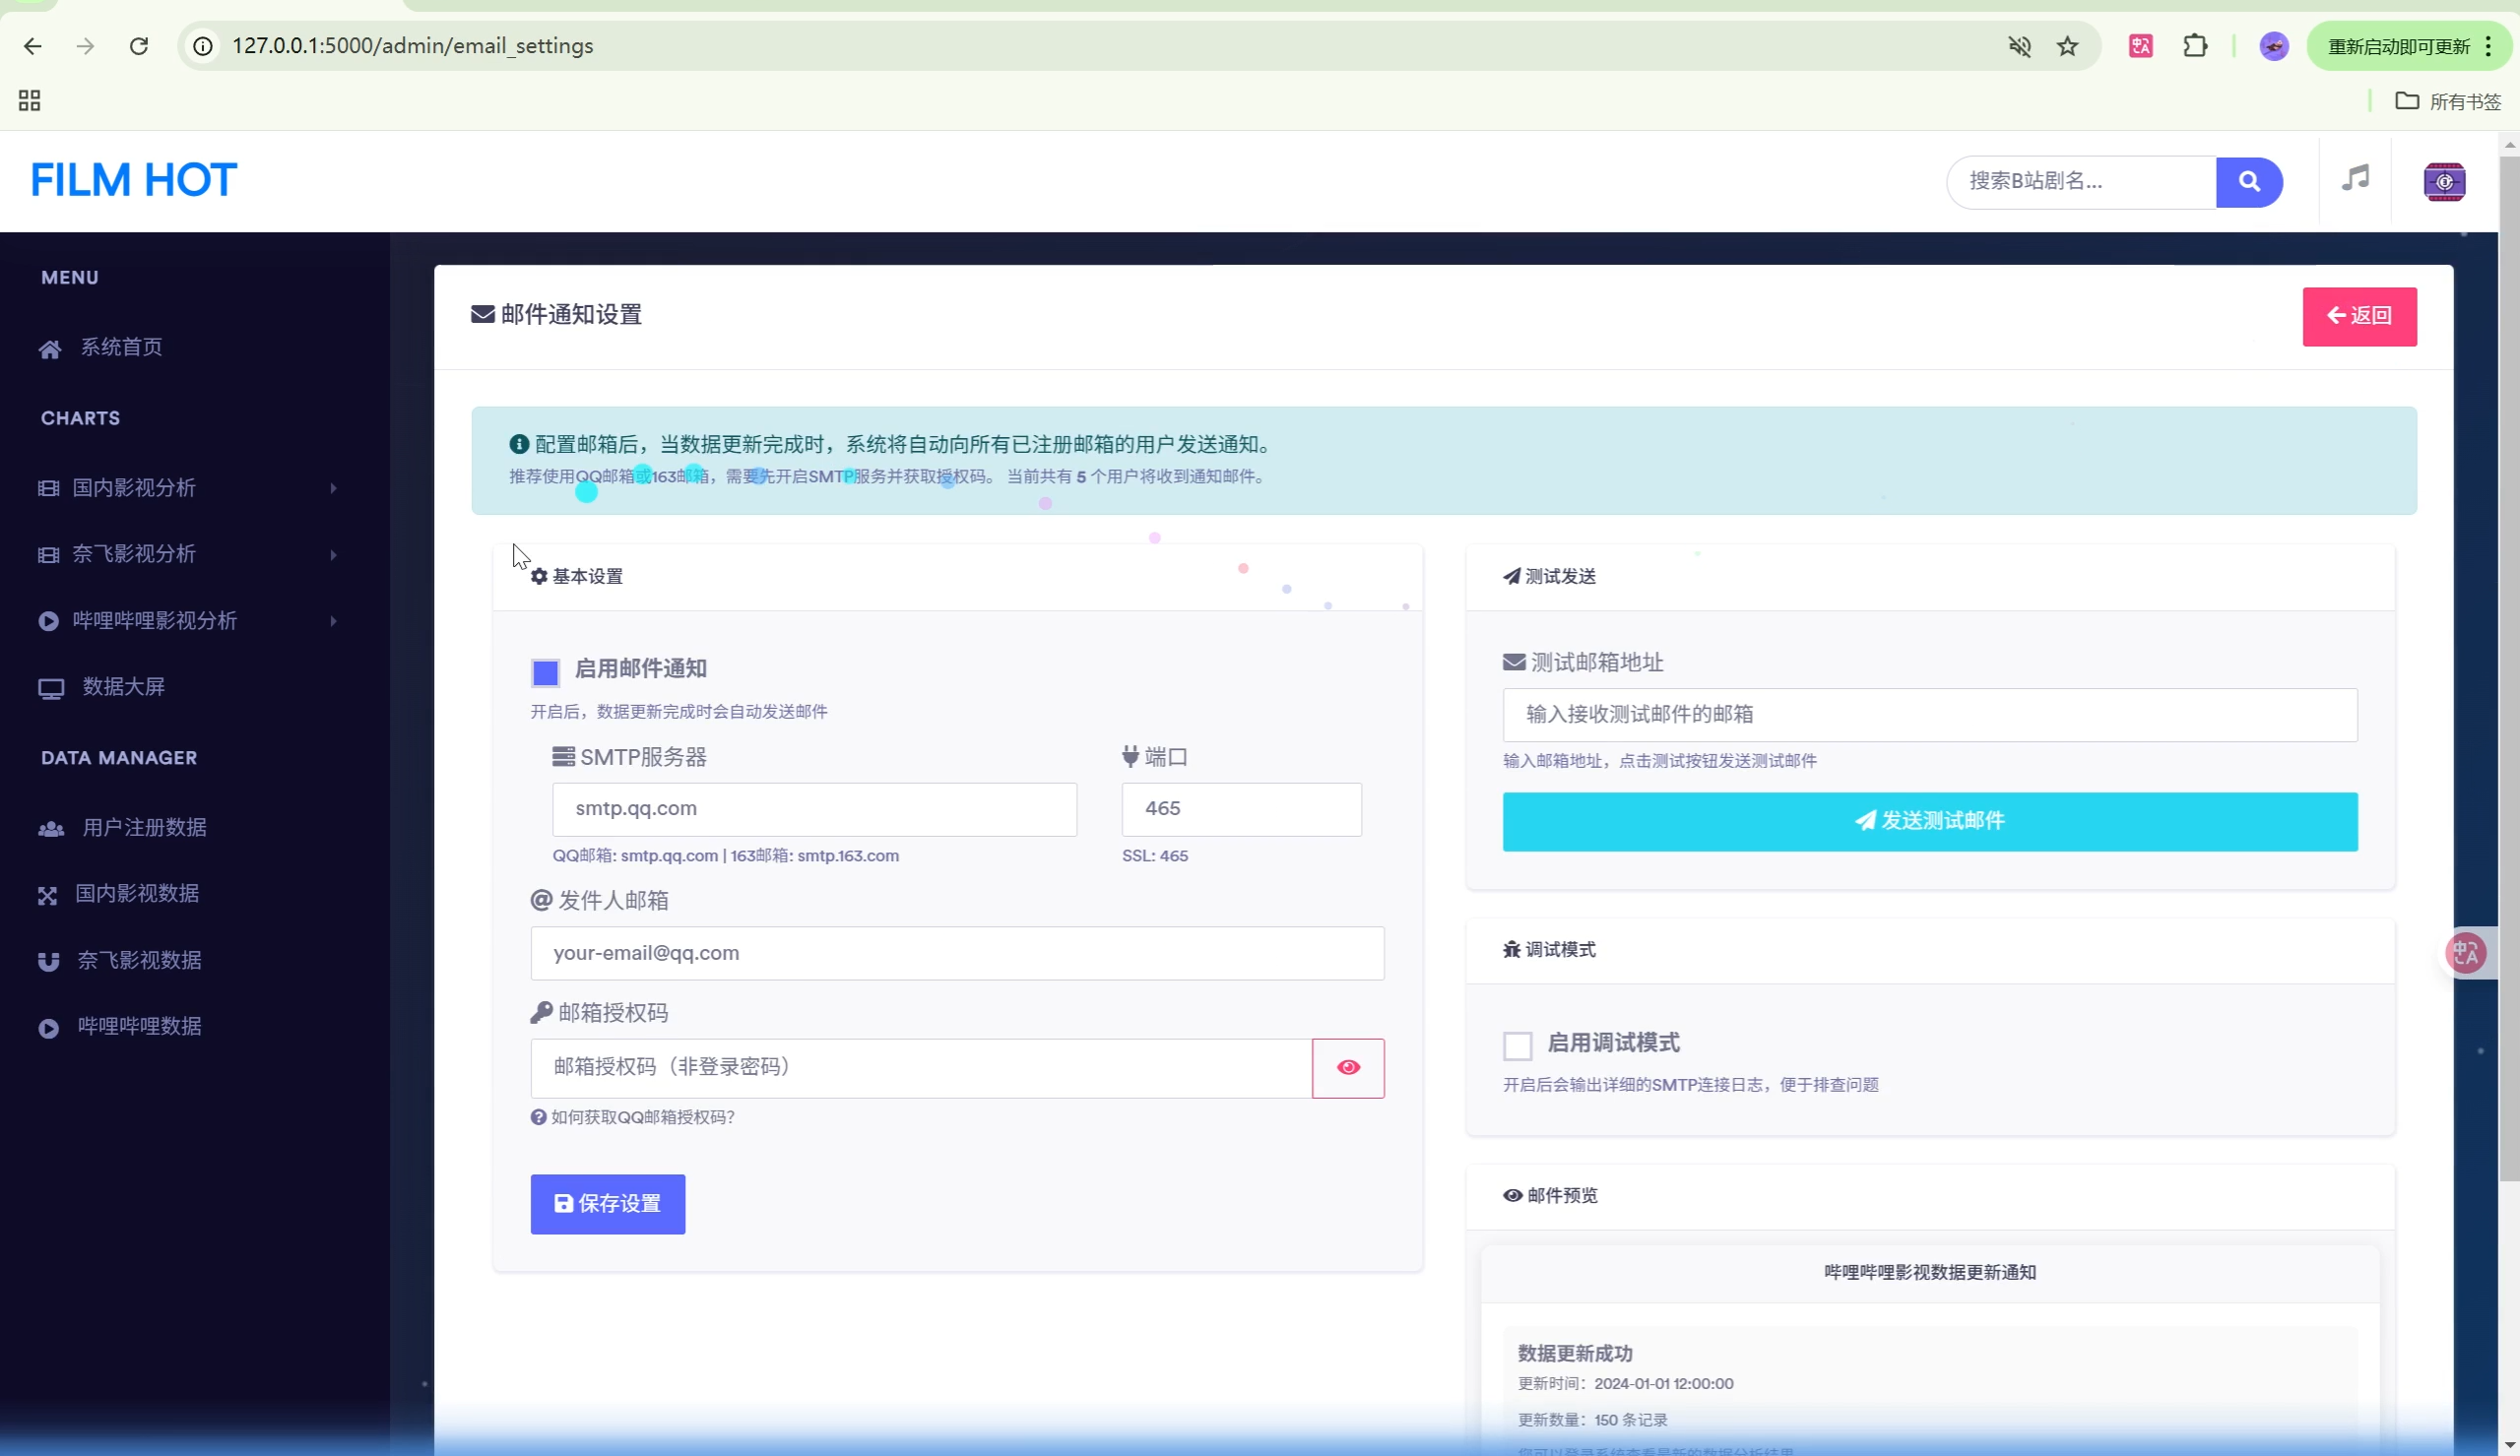Toggle the 启用邮件通知 checkbox
The width and height of the screenshot is (2520, 1456).
pyautogui.click(x=545, y=673)
